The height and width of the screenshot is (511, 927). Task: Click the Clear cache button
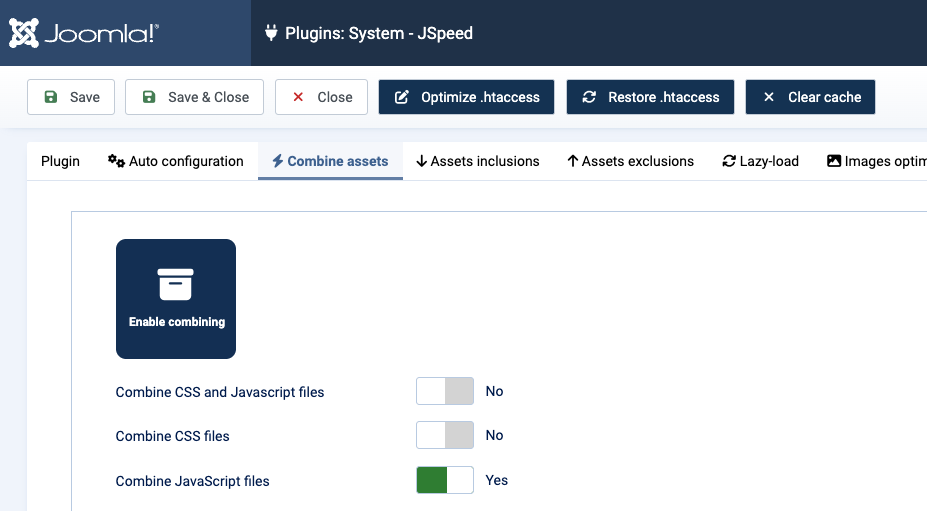click(x=811, y=97)
